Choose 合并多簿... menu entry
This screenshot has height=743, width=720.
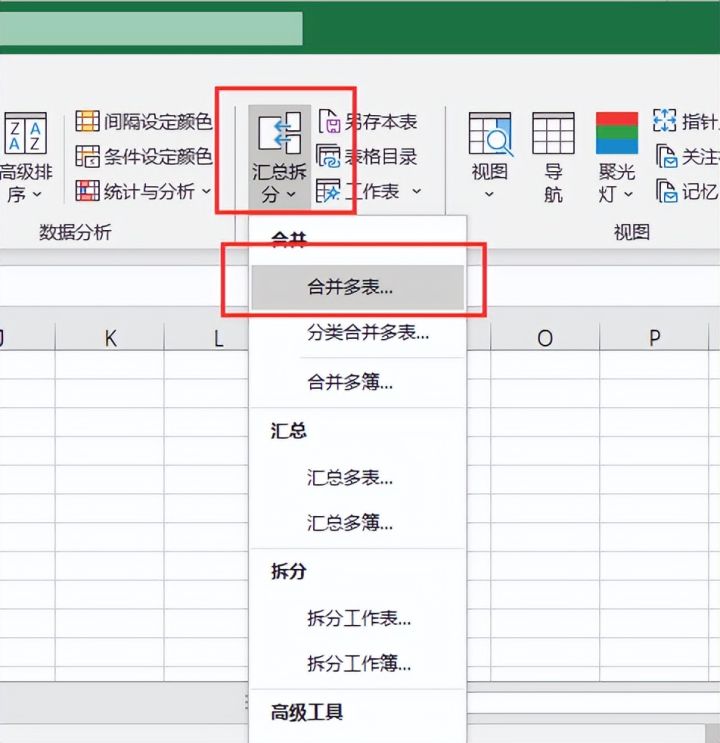(x=357, y=382)
